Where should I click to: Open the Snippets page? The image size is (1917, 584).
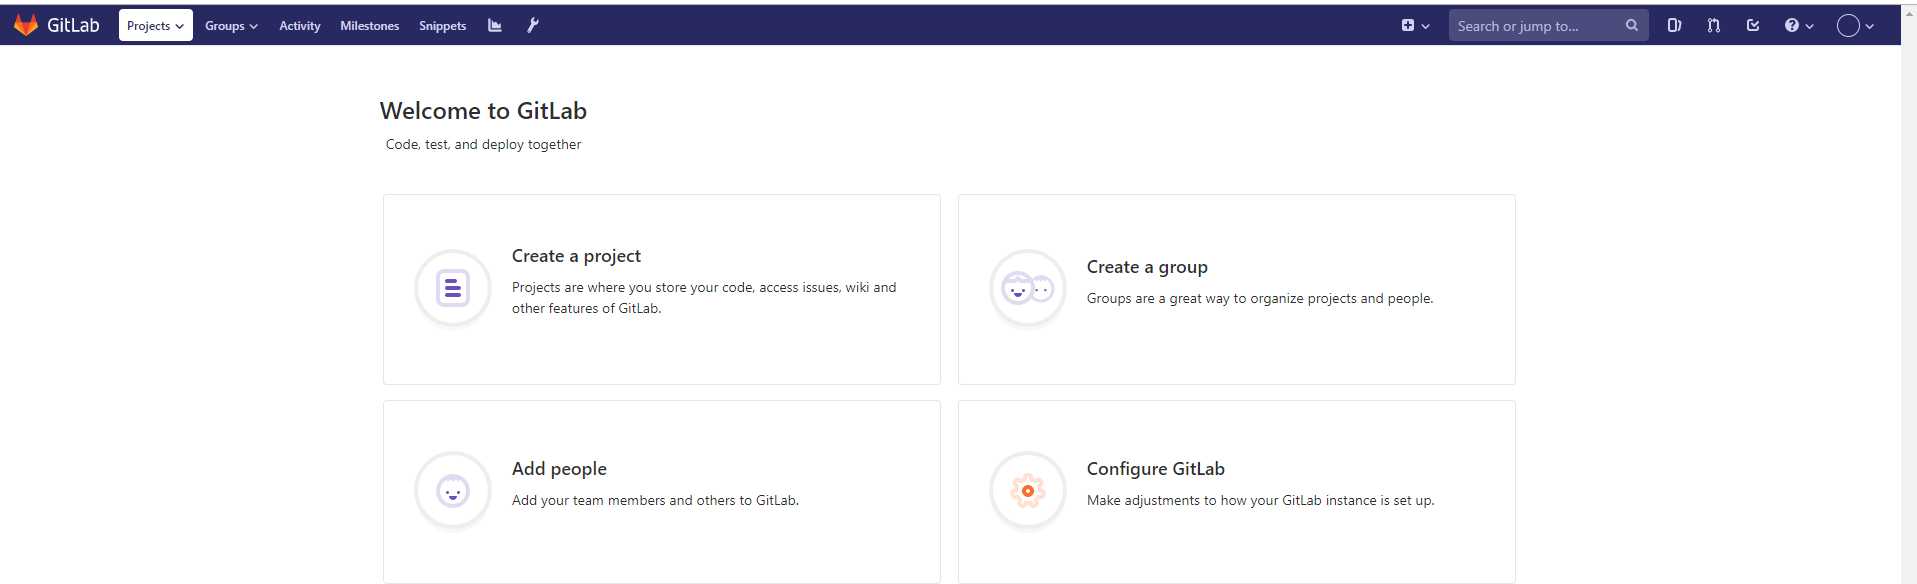point(442,26)
